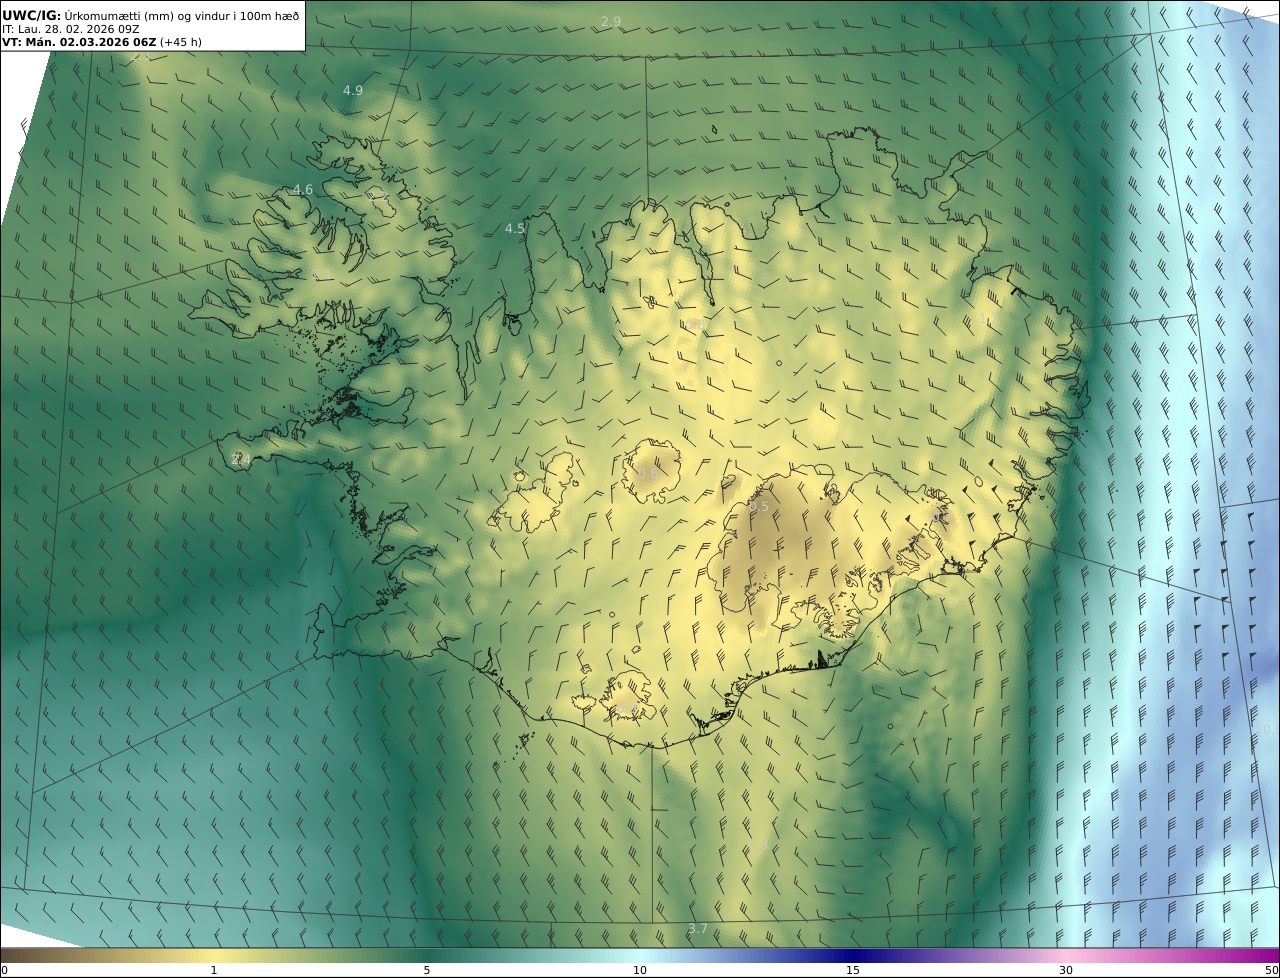The image size is (1280, 978).
Task: Click the '4.9' value label on the map
Action: [x=353, y=90]
